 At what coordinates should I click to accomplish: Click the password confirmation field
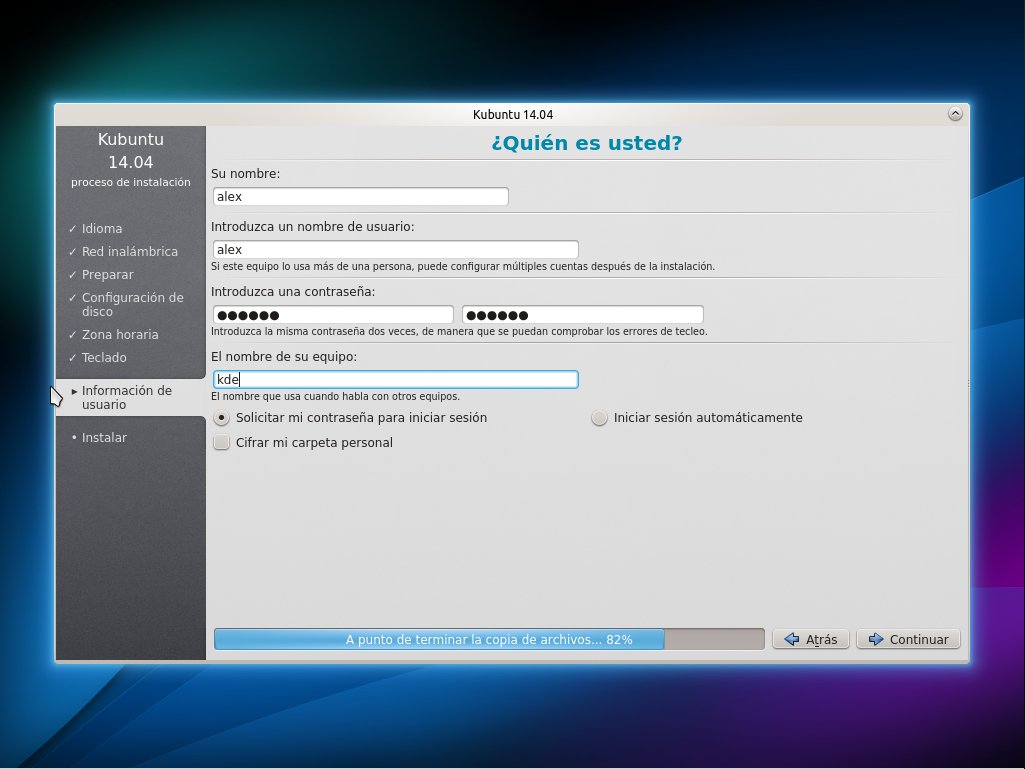583,315
